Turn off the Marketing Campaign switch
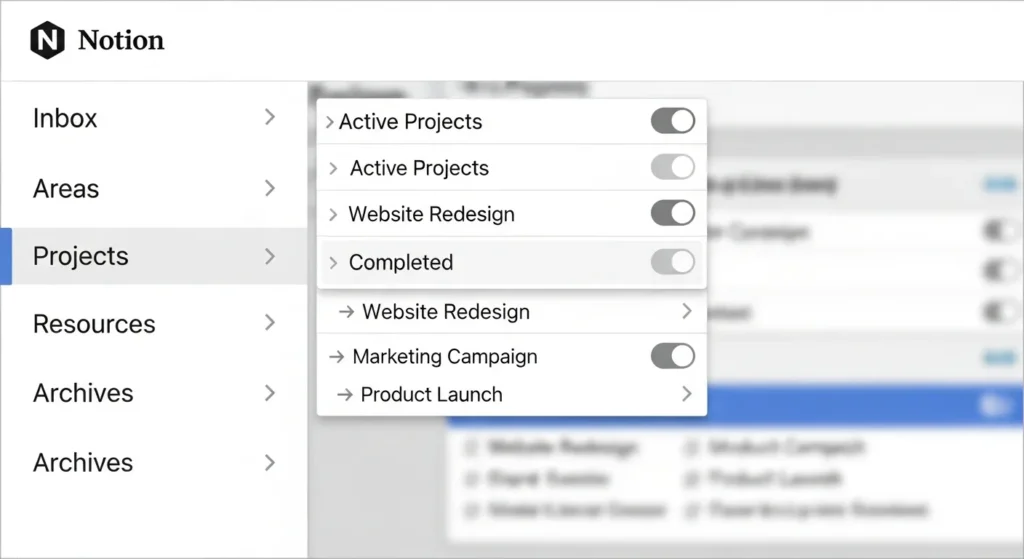The height and width of the screenshot is (559, 1024). 672,356
